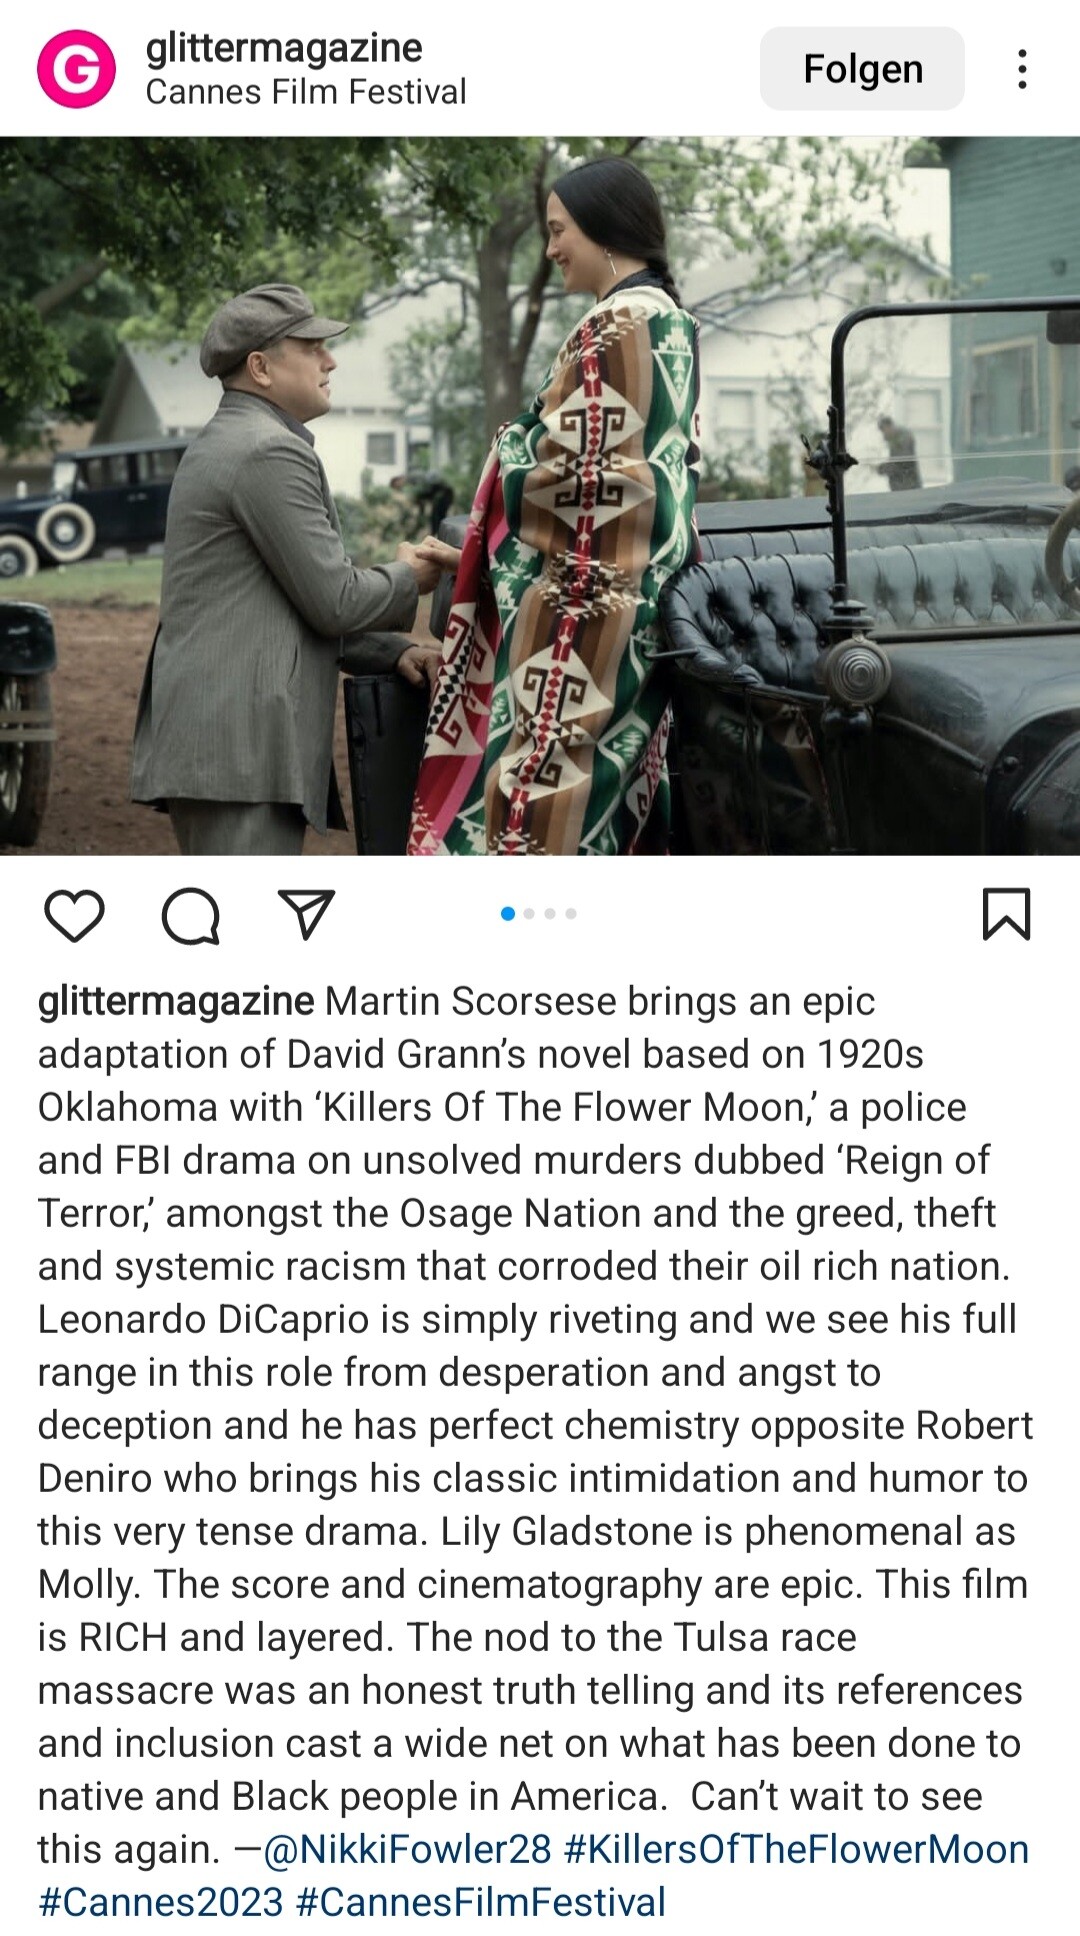Share the post with the paper plane icon

pos(306,913)
